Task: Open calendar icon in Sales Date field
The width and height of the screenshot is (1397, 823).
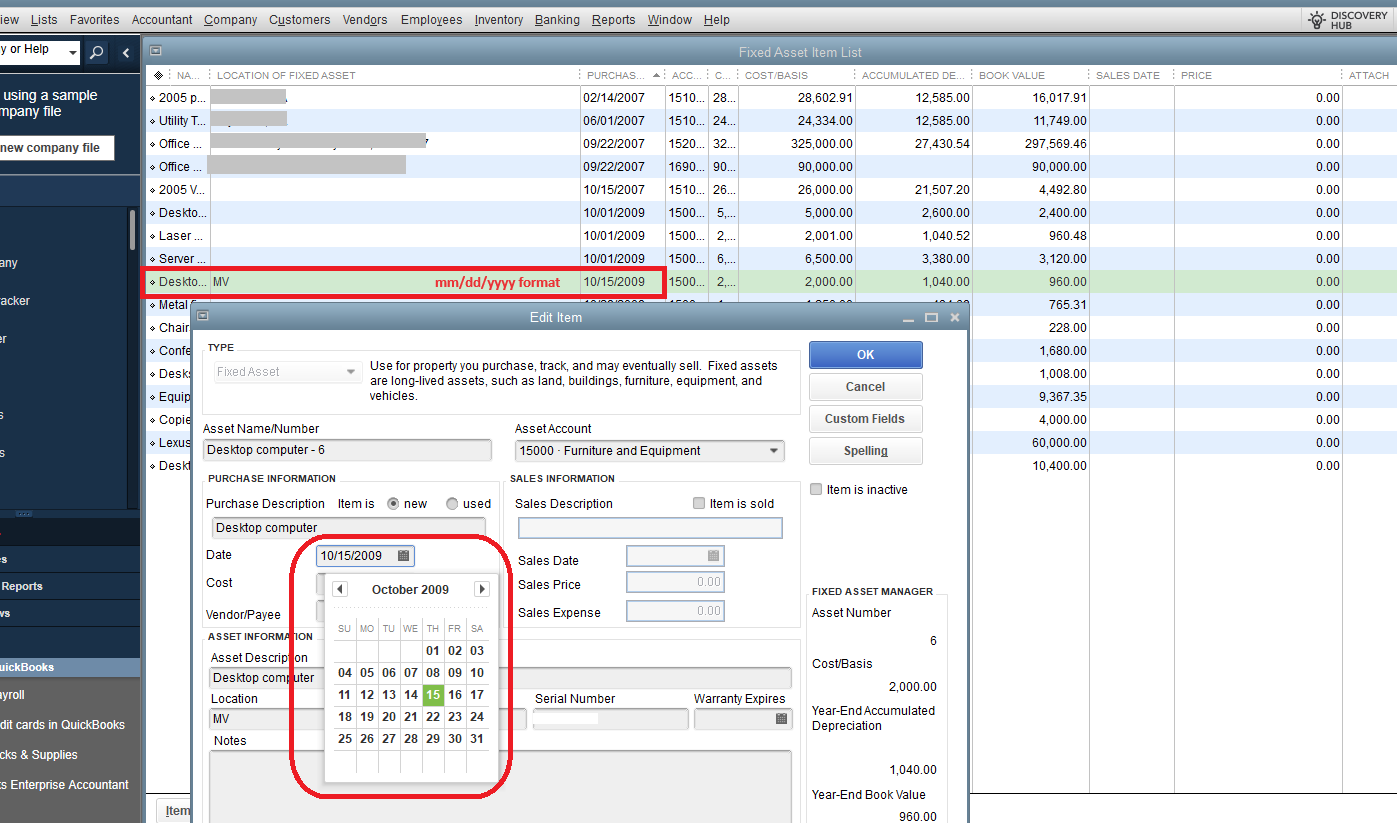Action: 713,556
